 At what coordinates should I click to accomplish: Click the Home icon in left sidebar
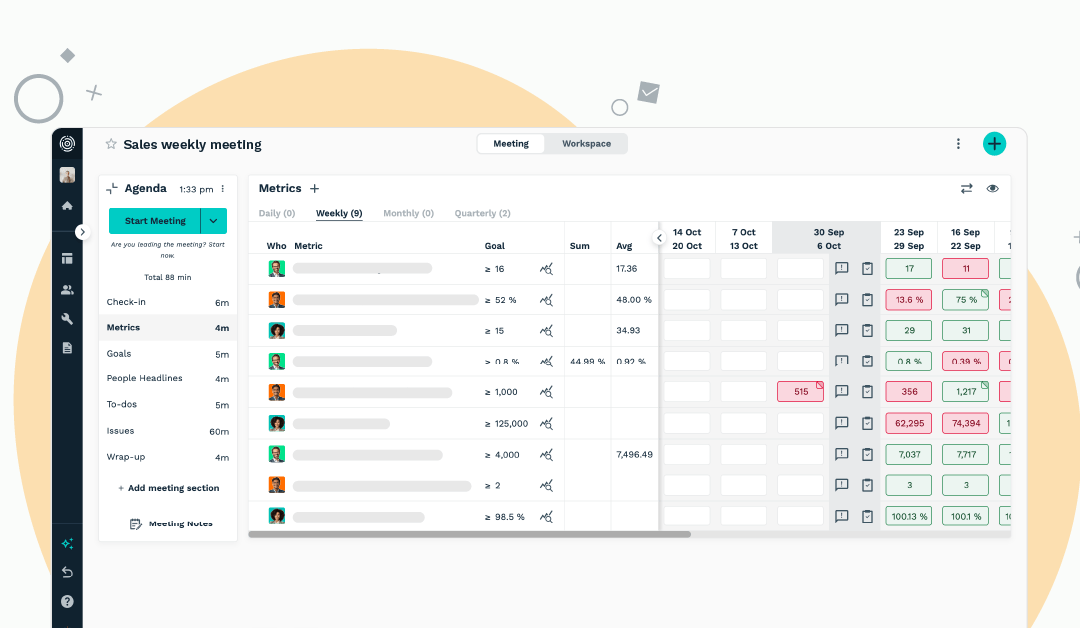[67, 206]
